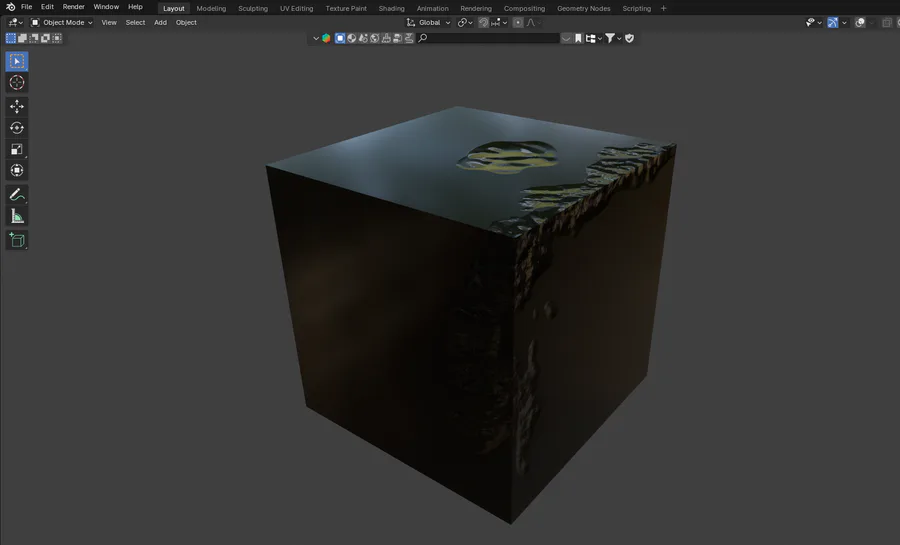Image resolution: width=900 pixels, height=545 pixels.
Task: Open the Window menu
Action: [x=106, y=7]
